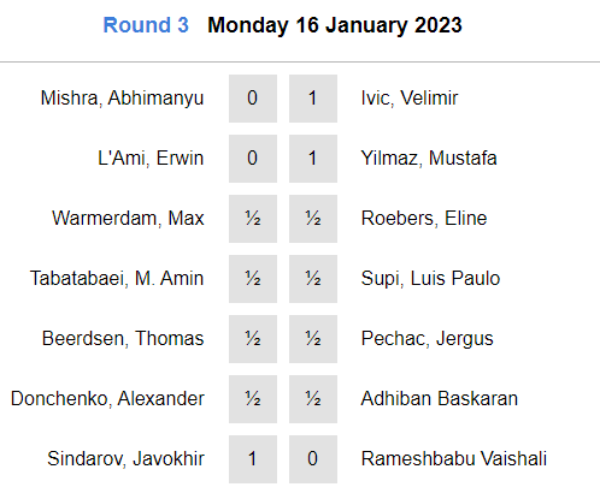Select player Rameshbabu Vaishali
Screen dimensions: 600x493
point(454,459)
